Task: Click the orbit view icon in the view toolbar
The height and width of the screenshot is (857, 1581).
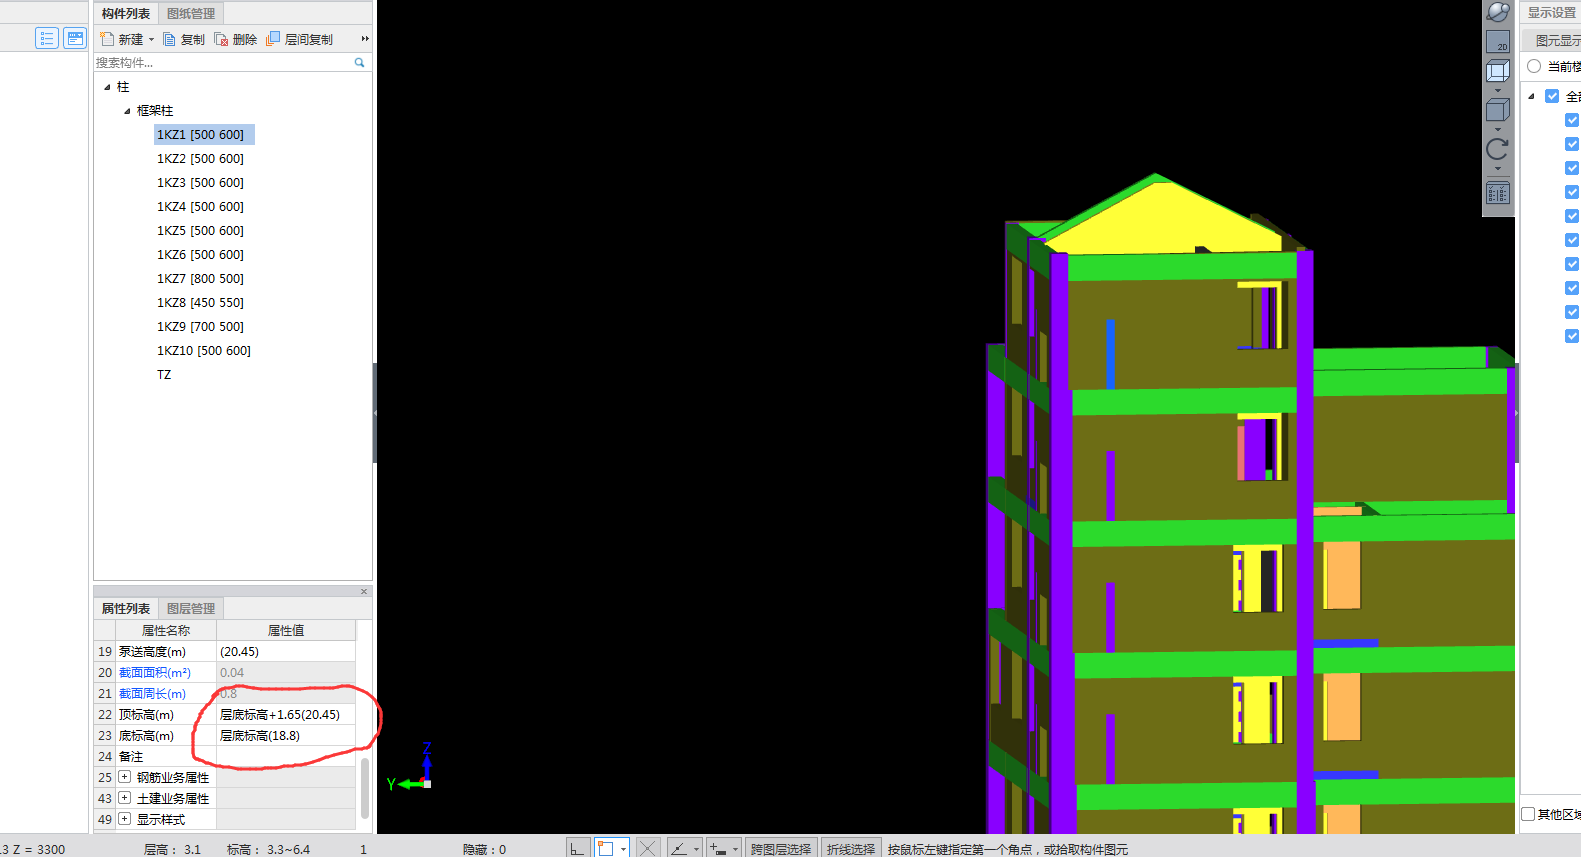Action: coord(1498,12)
